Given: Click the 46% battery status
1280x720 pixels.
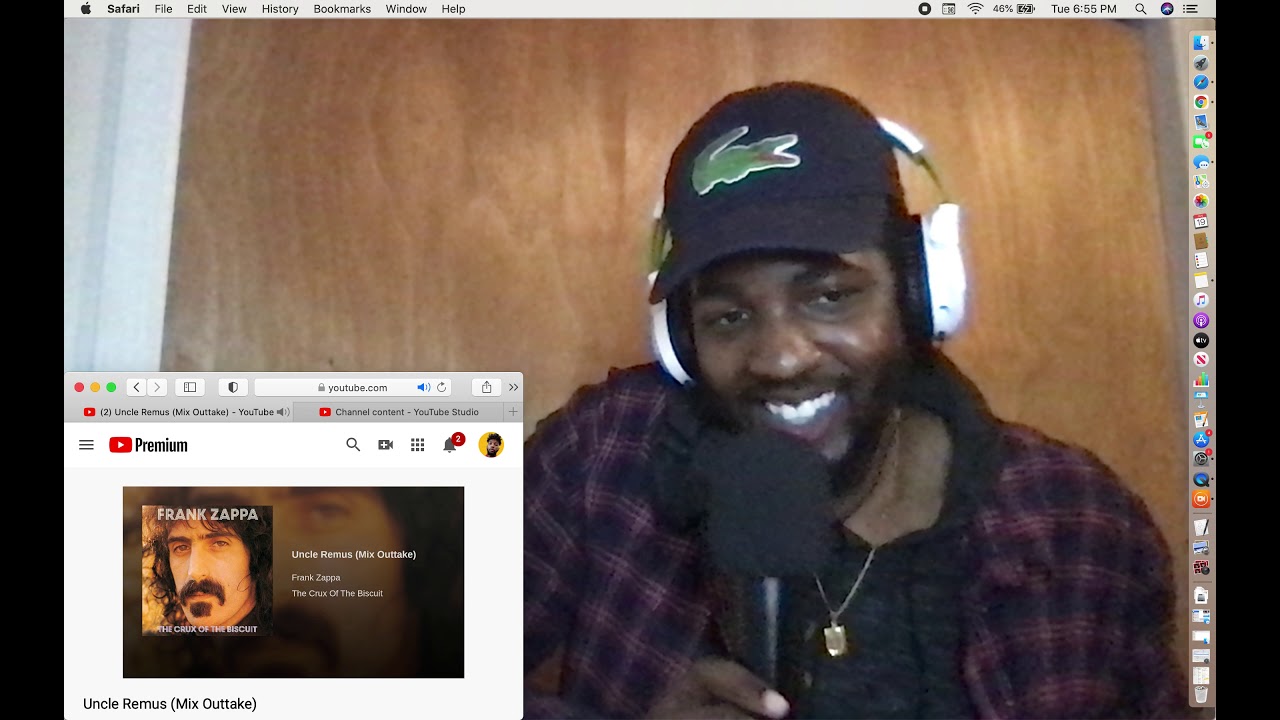Looking at the screenshot, I should click(x=1013, y=9).
